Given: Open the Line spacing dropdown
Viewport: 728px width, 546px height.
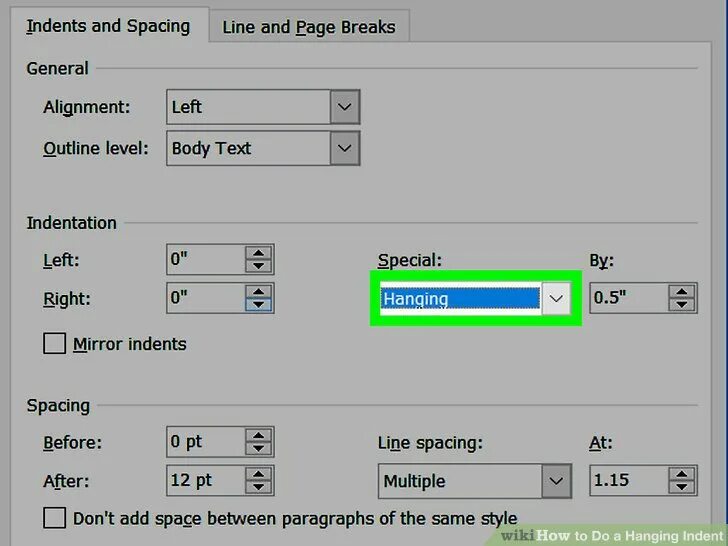Looking at the screenshot, I should click(557, 481).
